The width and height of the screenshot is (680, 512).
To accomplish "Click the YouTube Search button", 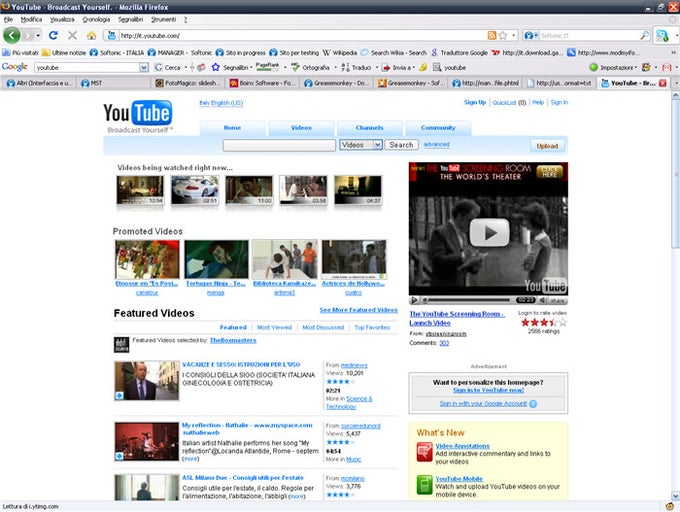I will (401, 145).
